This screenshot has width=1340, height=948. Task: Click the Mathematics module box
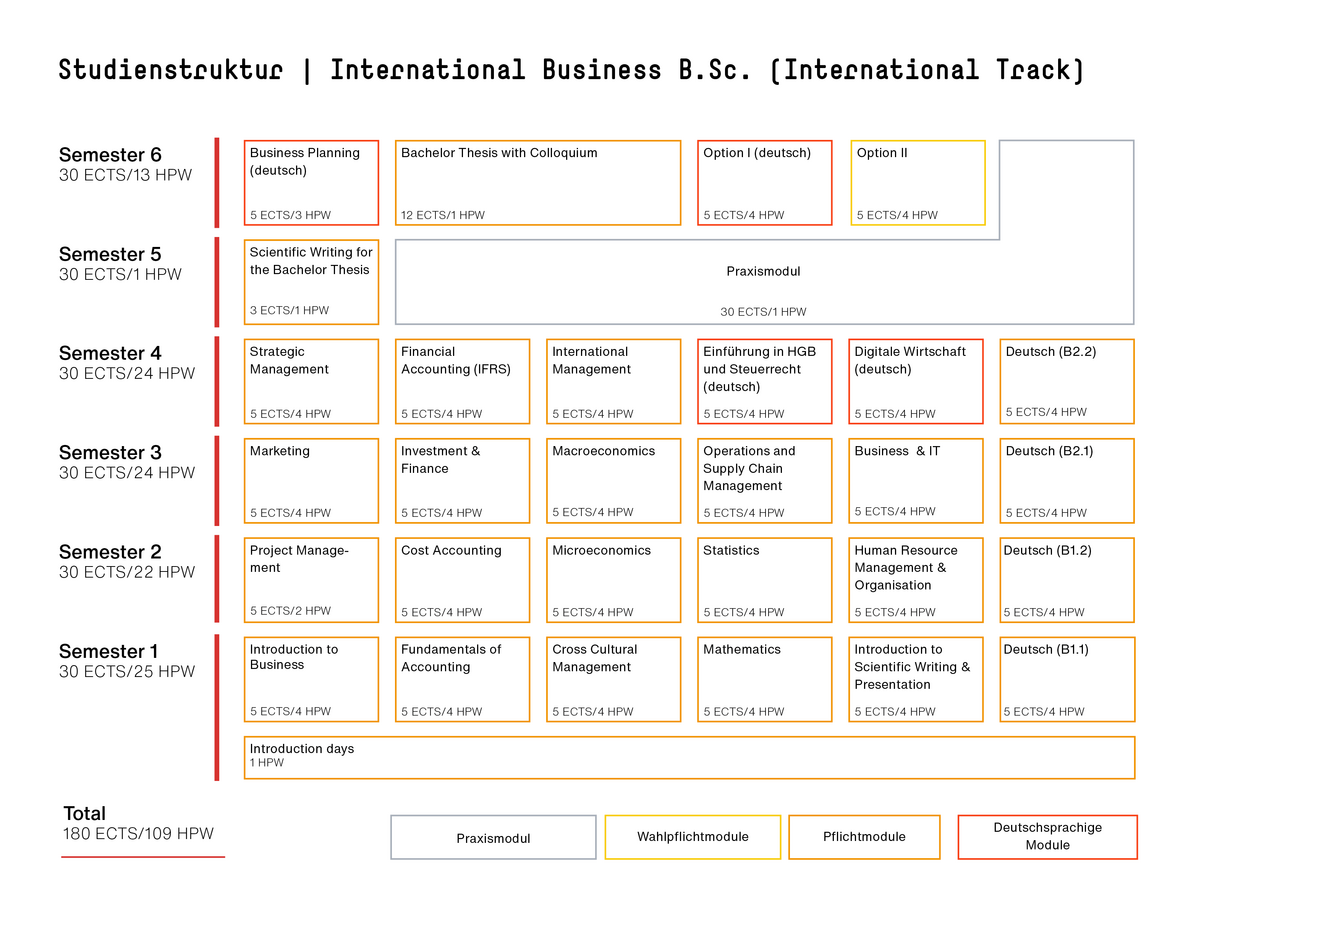[765, 679]
